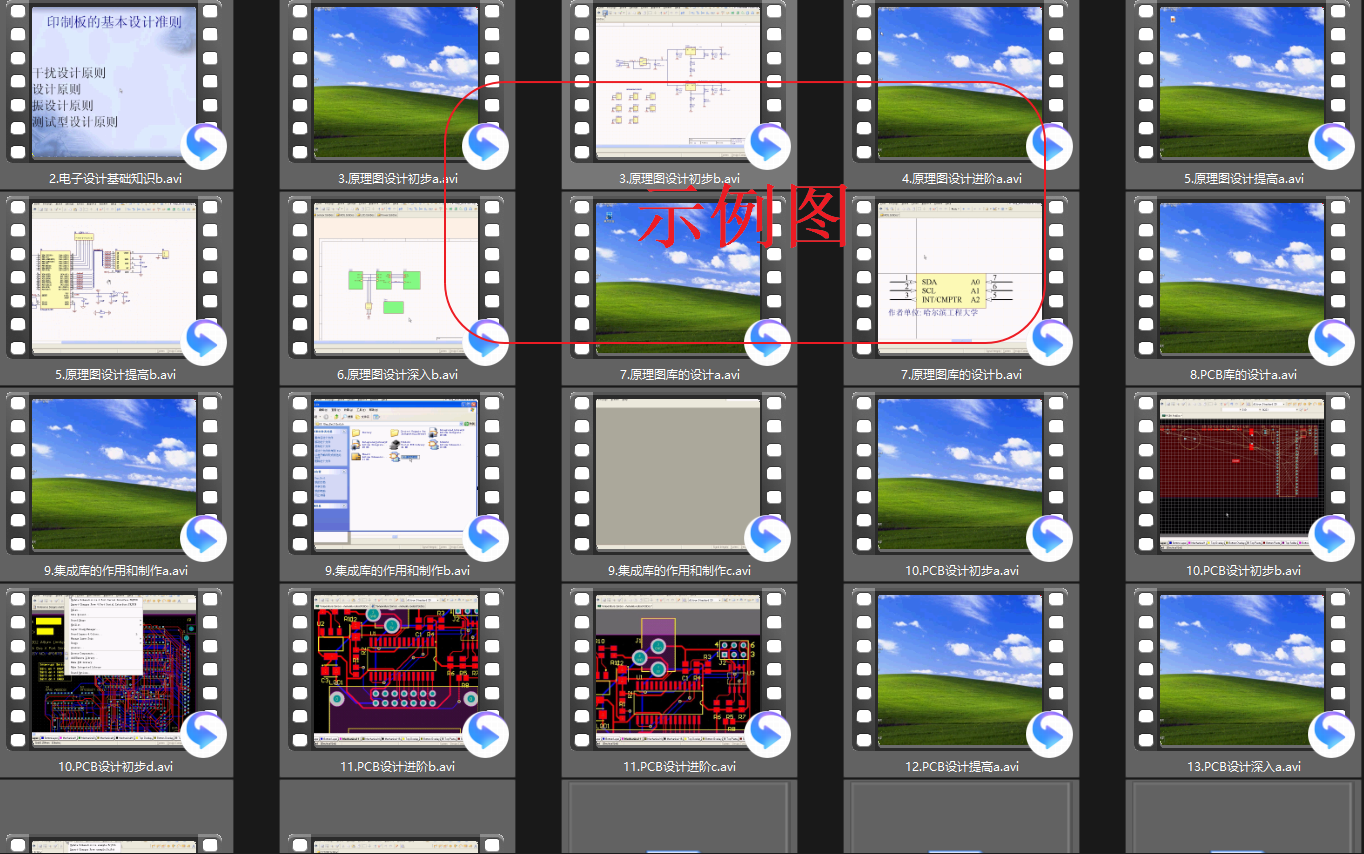Open the 2.电子设计基础知识b.avi video thumbnail
1364x854 pixels.
point(114,82)
